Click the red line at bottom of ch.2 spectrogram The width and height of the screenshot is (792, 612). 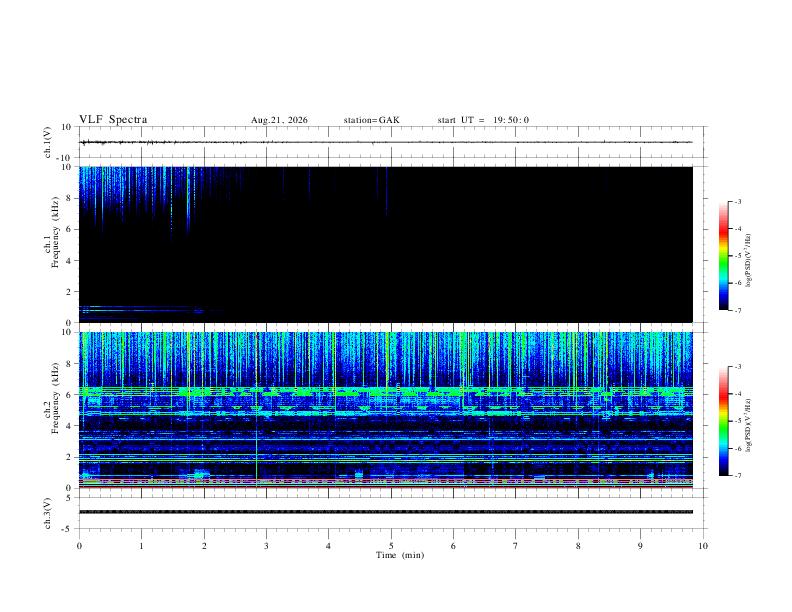tap(385, 487)
